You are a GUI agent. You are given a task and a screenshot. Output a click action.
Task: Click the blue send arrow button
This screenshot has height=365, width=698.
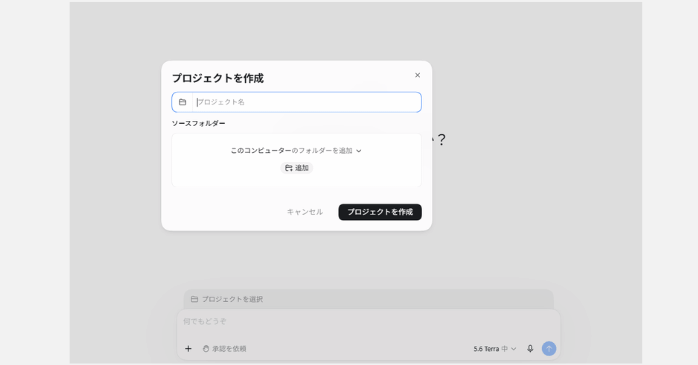(549, 349)
